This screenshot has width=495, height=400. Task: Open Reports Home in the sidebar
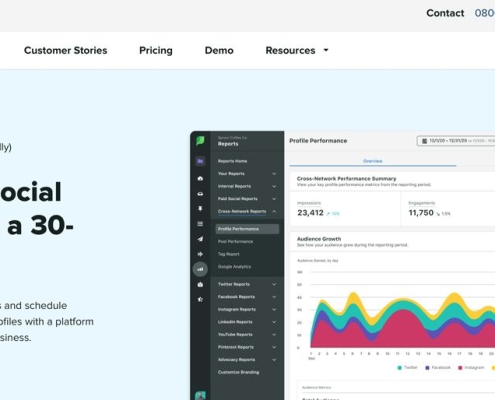(232, 161)
